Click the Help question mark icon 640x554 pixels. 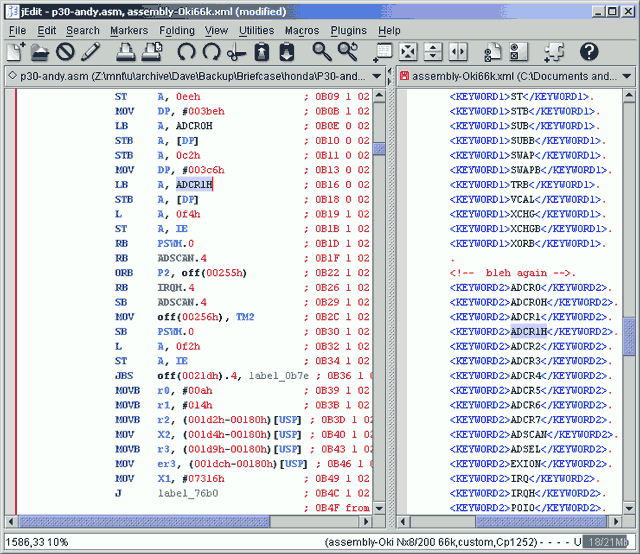pos(589,52)
